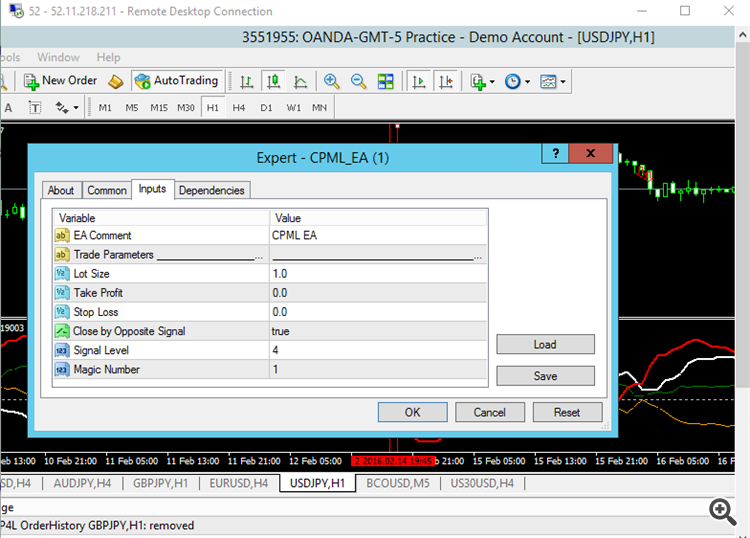Viewport: 750px width, 538px height.
Task: Open the Window menu
Action: 58,57
